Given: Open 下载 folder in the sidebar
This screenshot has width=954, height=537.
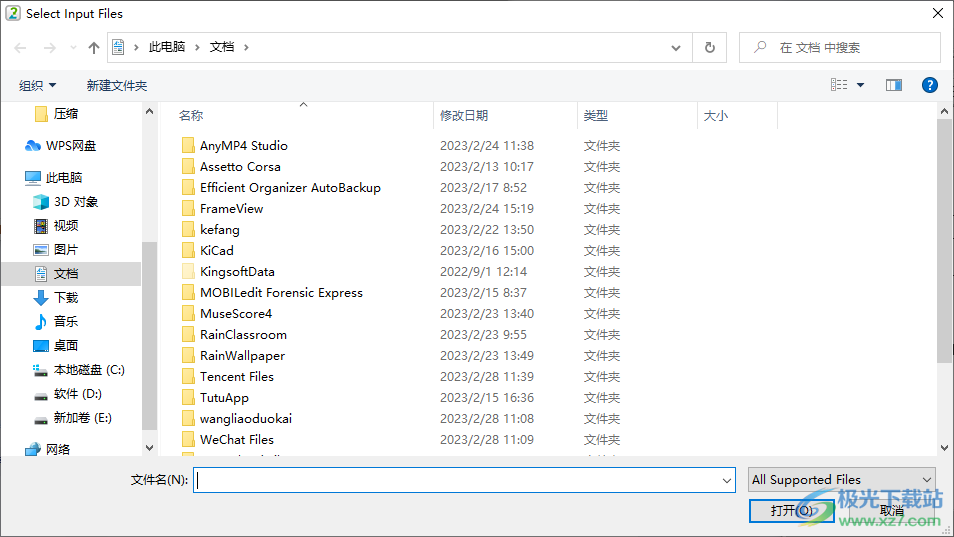Looking at the screenshot, I should [x=56, y=297].
